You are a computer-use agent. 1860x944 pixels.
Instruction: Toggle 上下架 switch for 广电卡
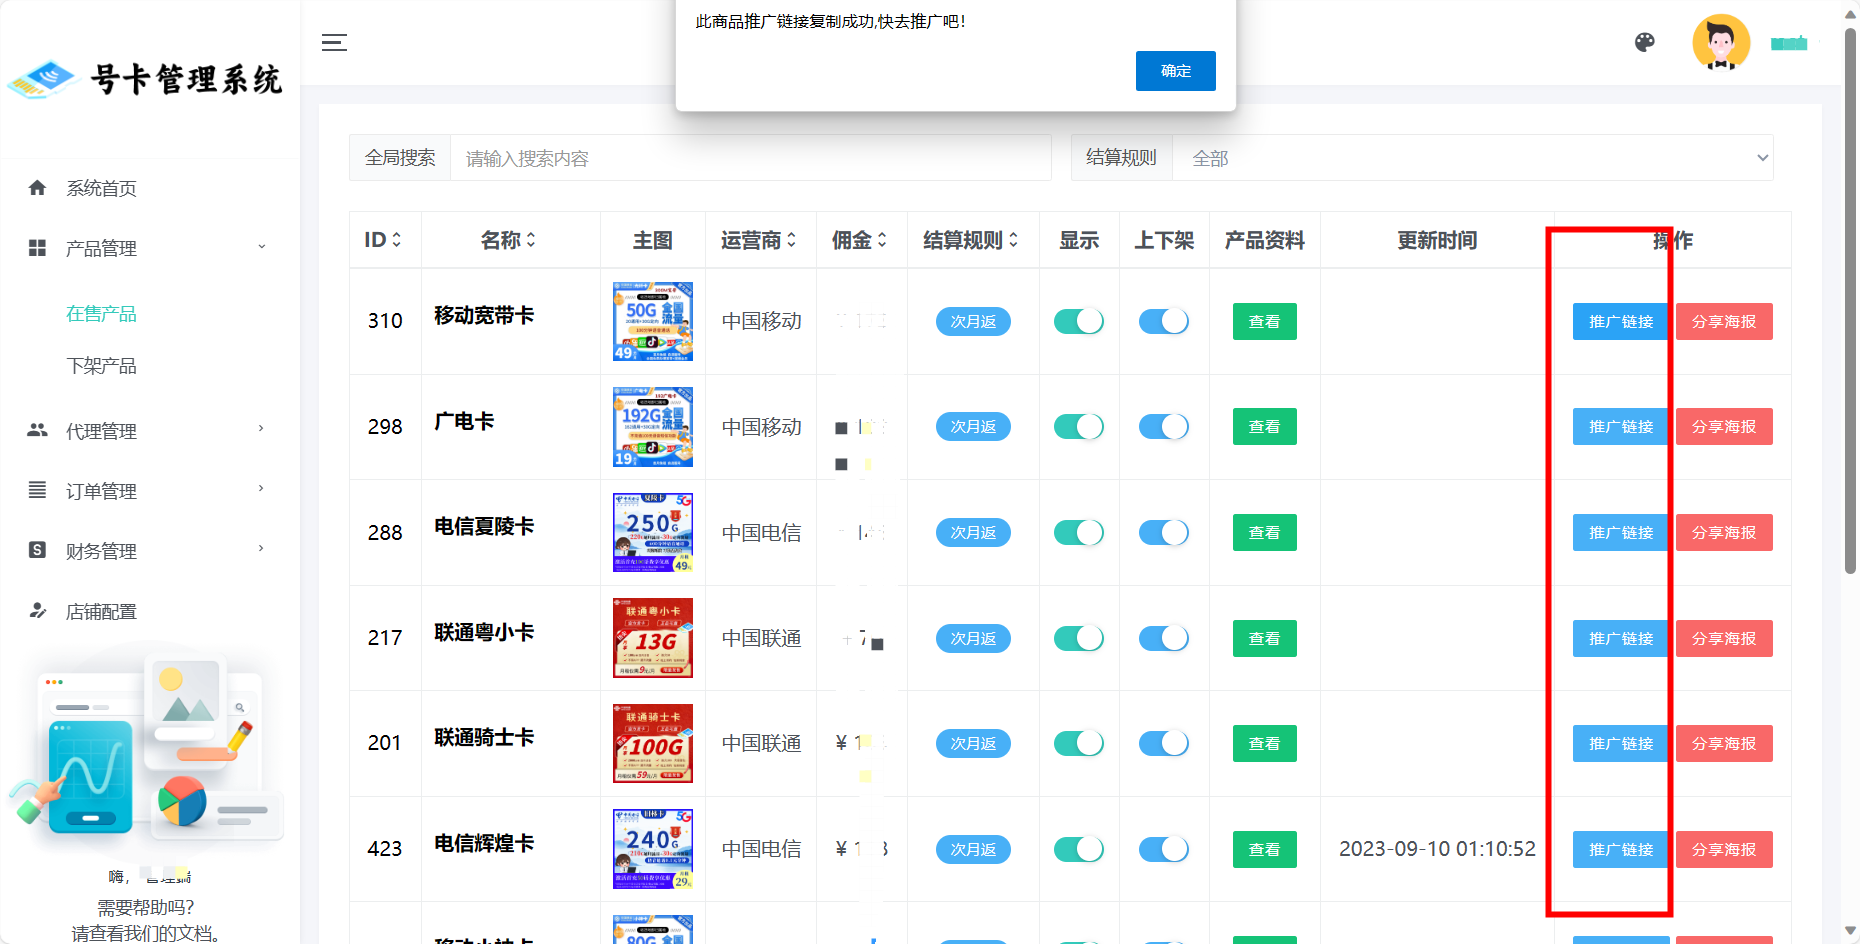(x=1163, y=427)
